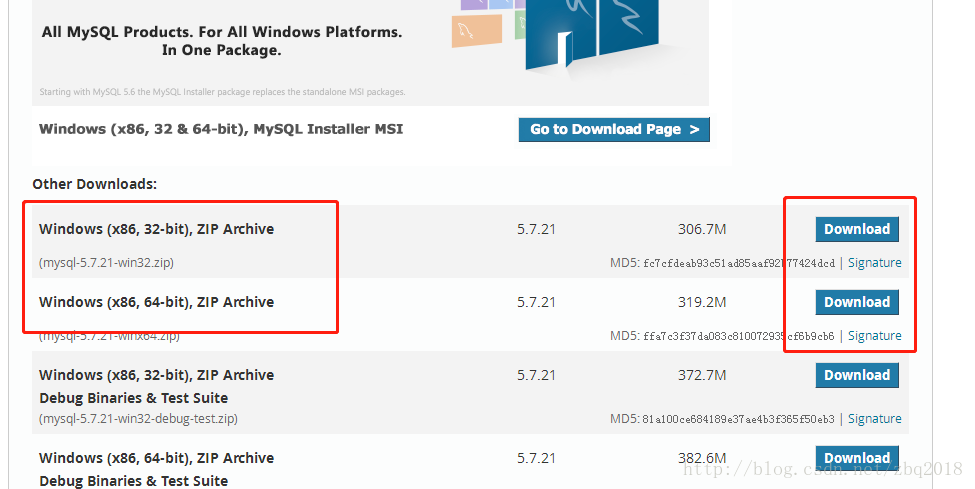Click MD5 hash starting with 81a100ce6841
The image size is (975, 489).
tap(739, 419)
